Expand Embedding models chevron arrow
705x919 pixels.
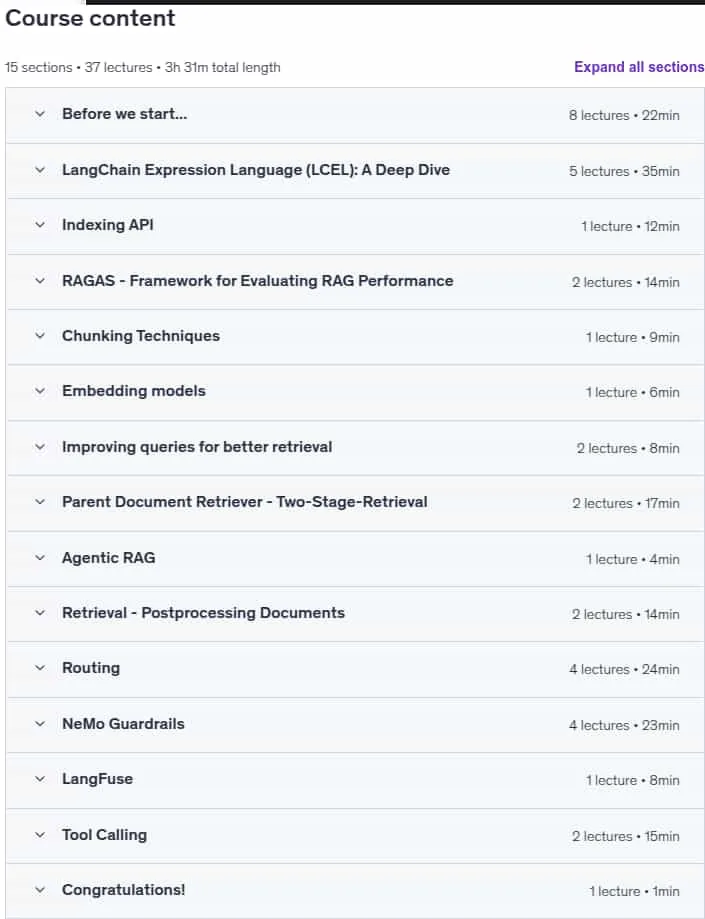tap(40, 391)
